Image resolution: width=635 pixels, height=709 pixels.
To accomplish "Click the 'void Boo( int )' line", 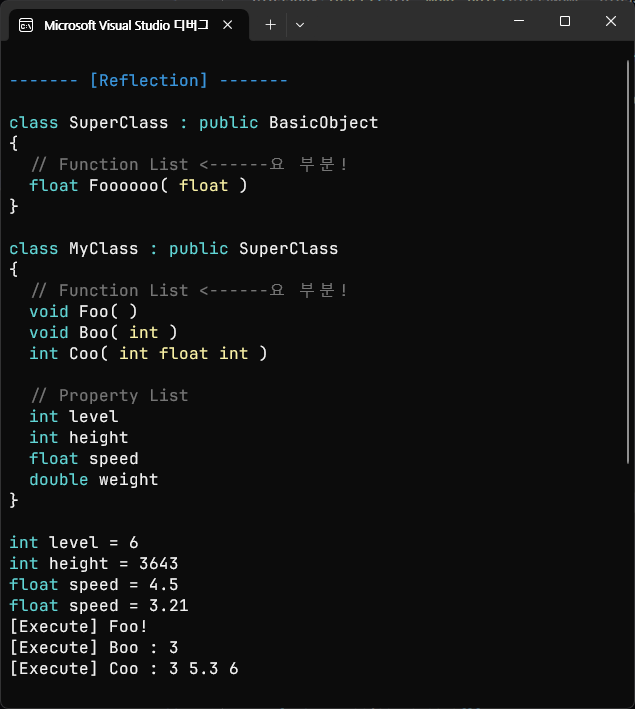I will 103,332.
